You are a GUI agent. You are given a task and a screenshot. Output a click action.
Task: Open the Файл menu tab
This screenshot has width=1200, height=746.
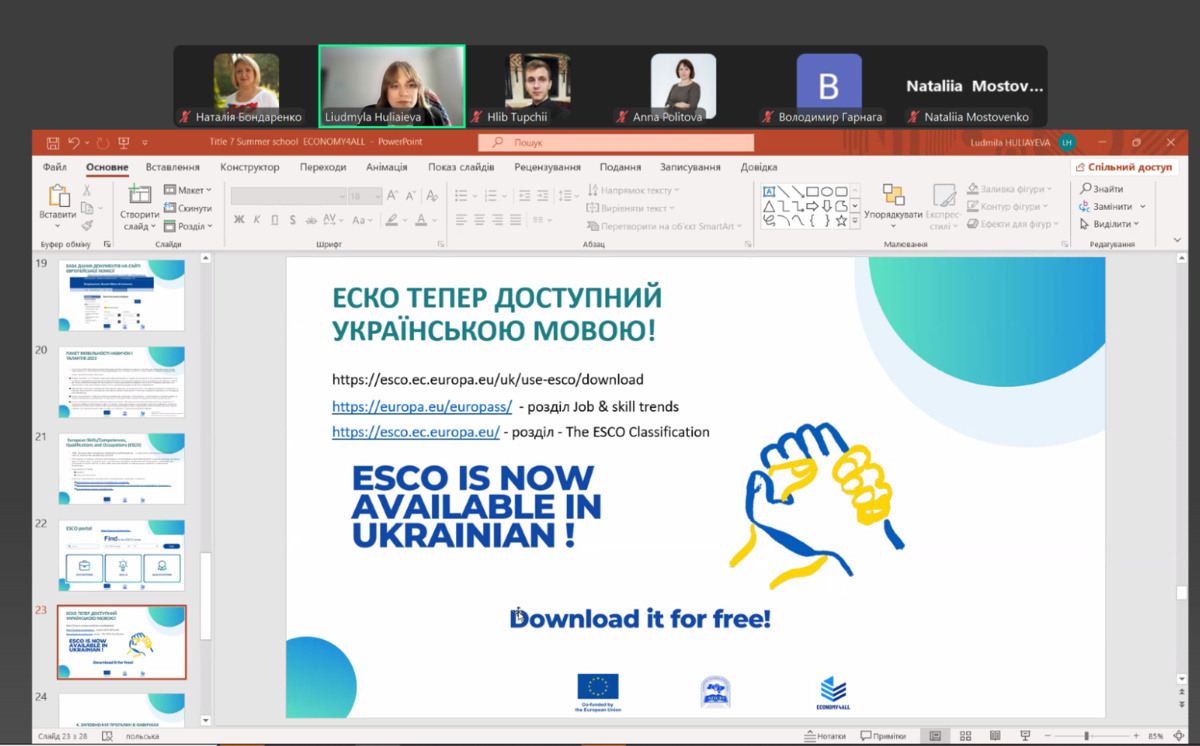(55, 167)
